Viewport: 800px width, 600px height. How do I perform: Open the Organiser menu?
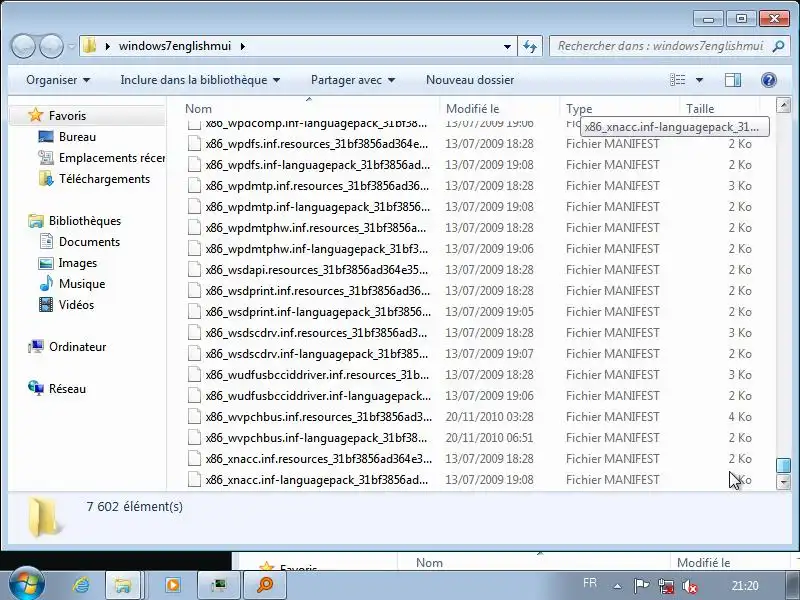pyautogui.click(x=58, y=80)
